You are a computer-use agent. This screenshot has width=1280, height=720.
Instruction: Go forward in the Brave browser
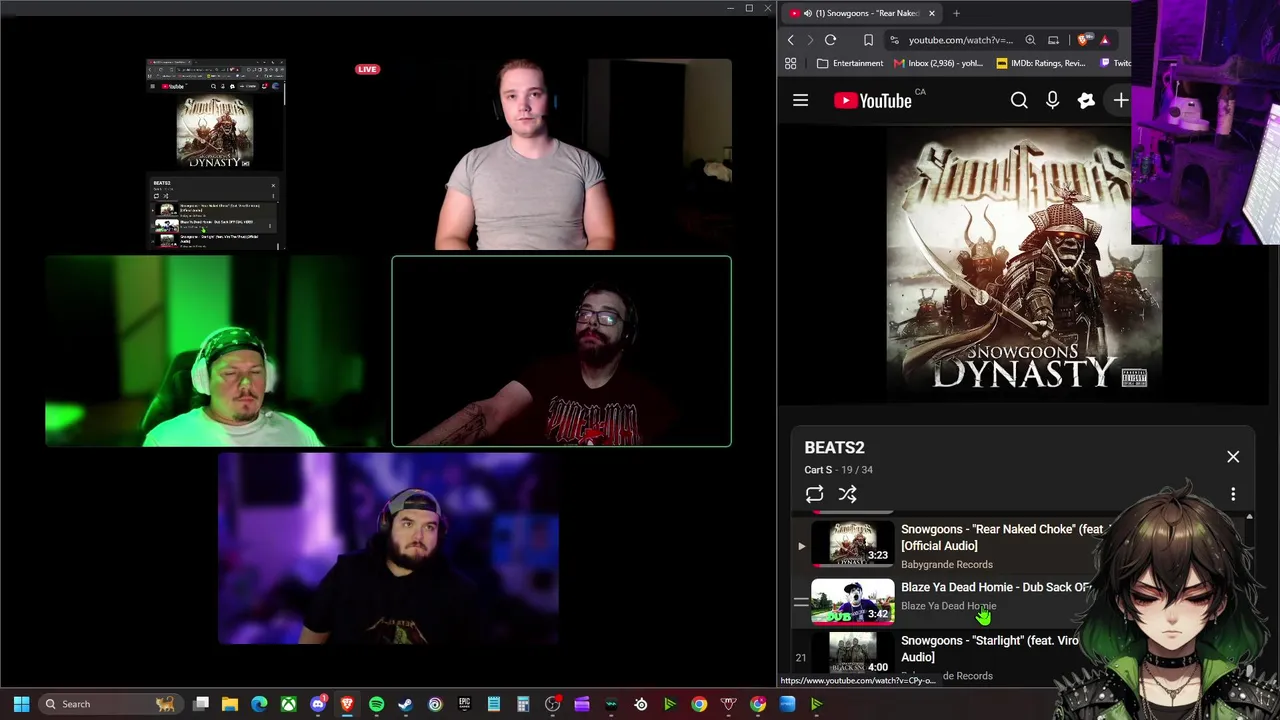810,40
